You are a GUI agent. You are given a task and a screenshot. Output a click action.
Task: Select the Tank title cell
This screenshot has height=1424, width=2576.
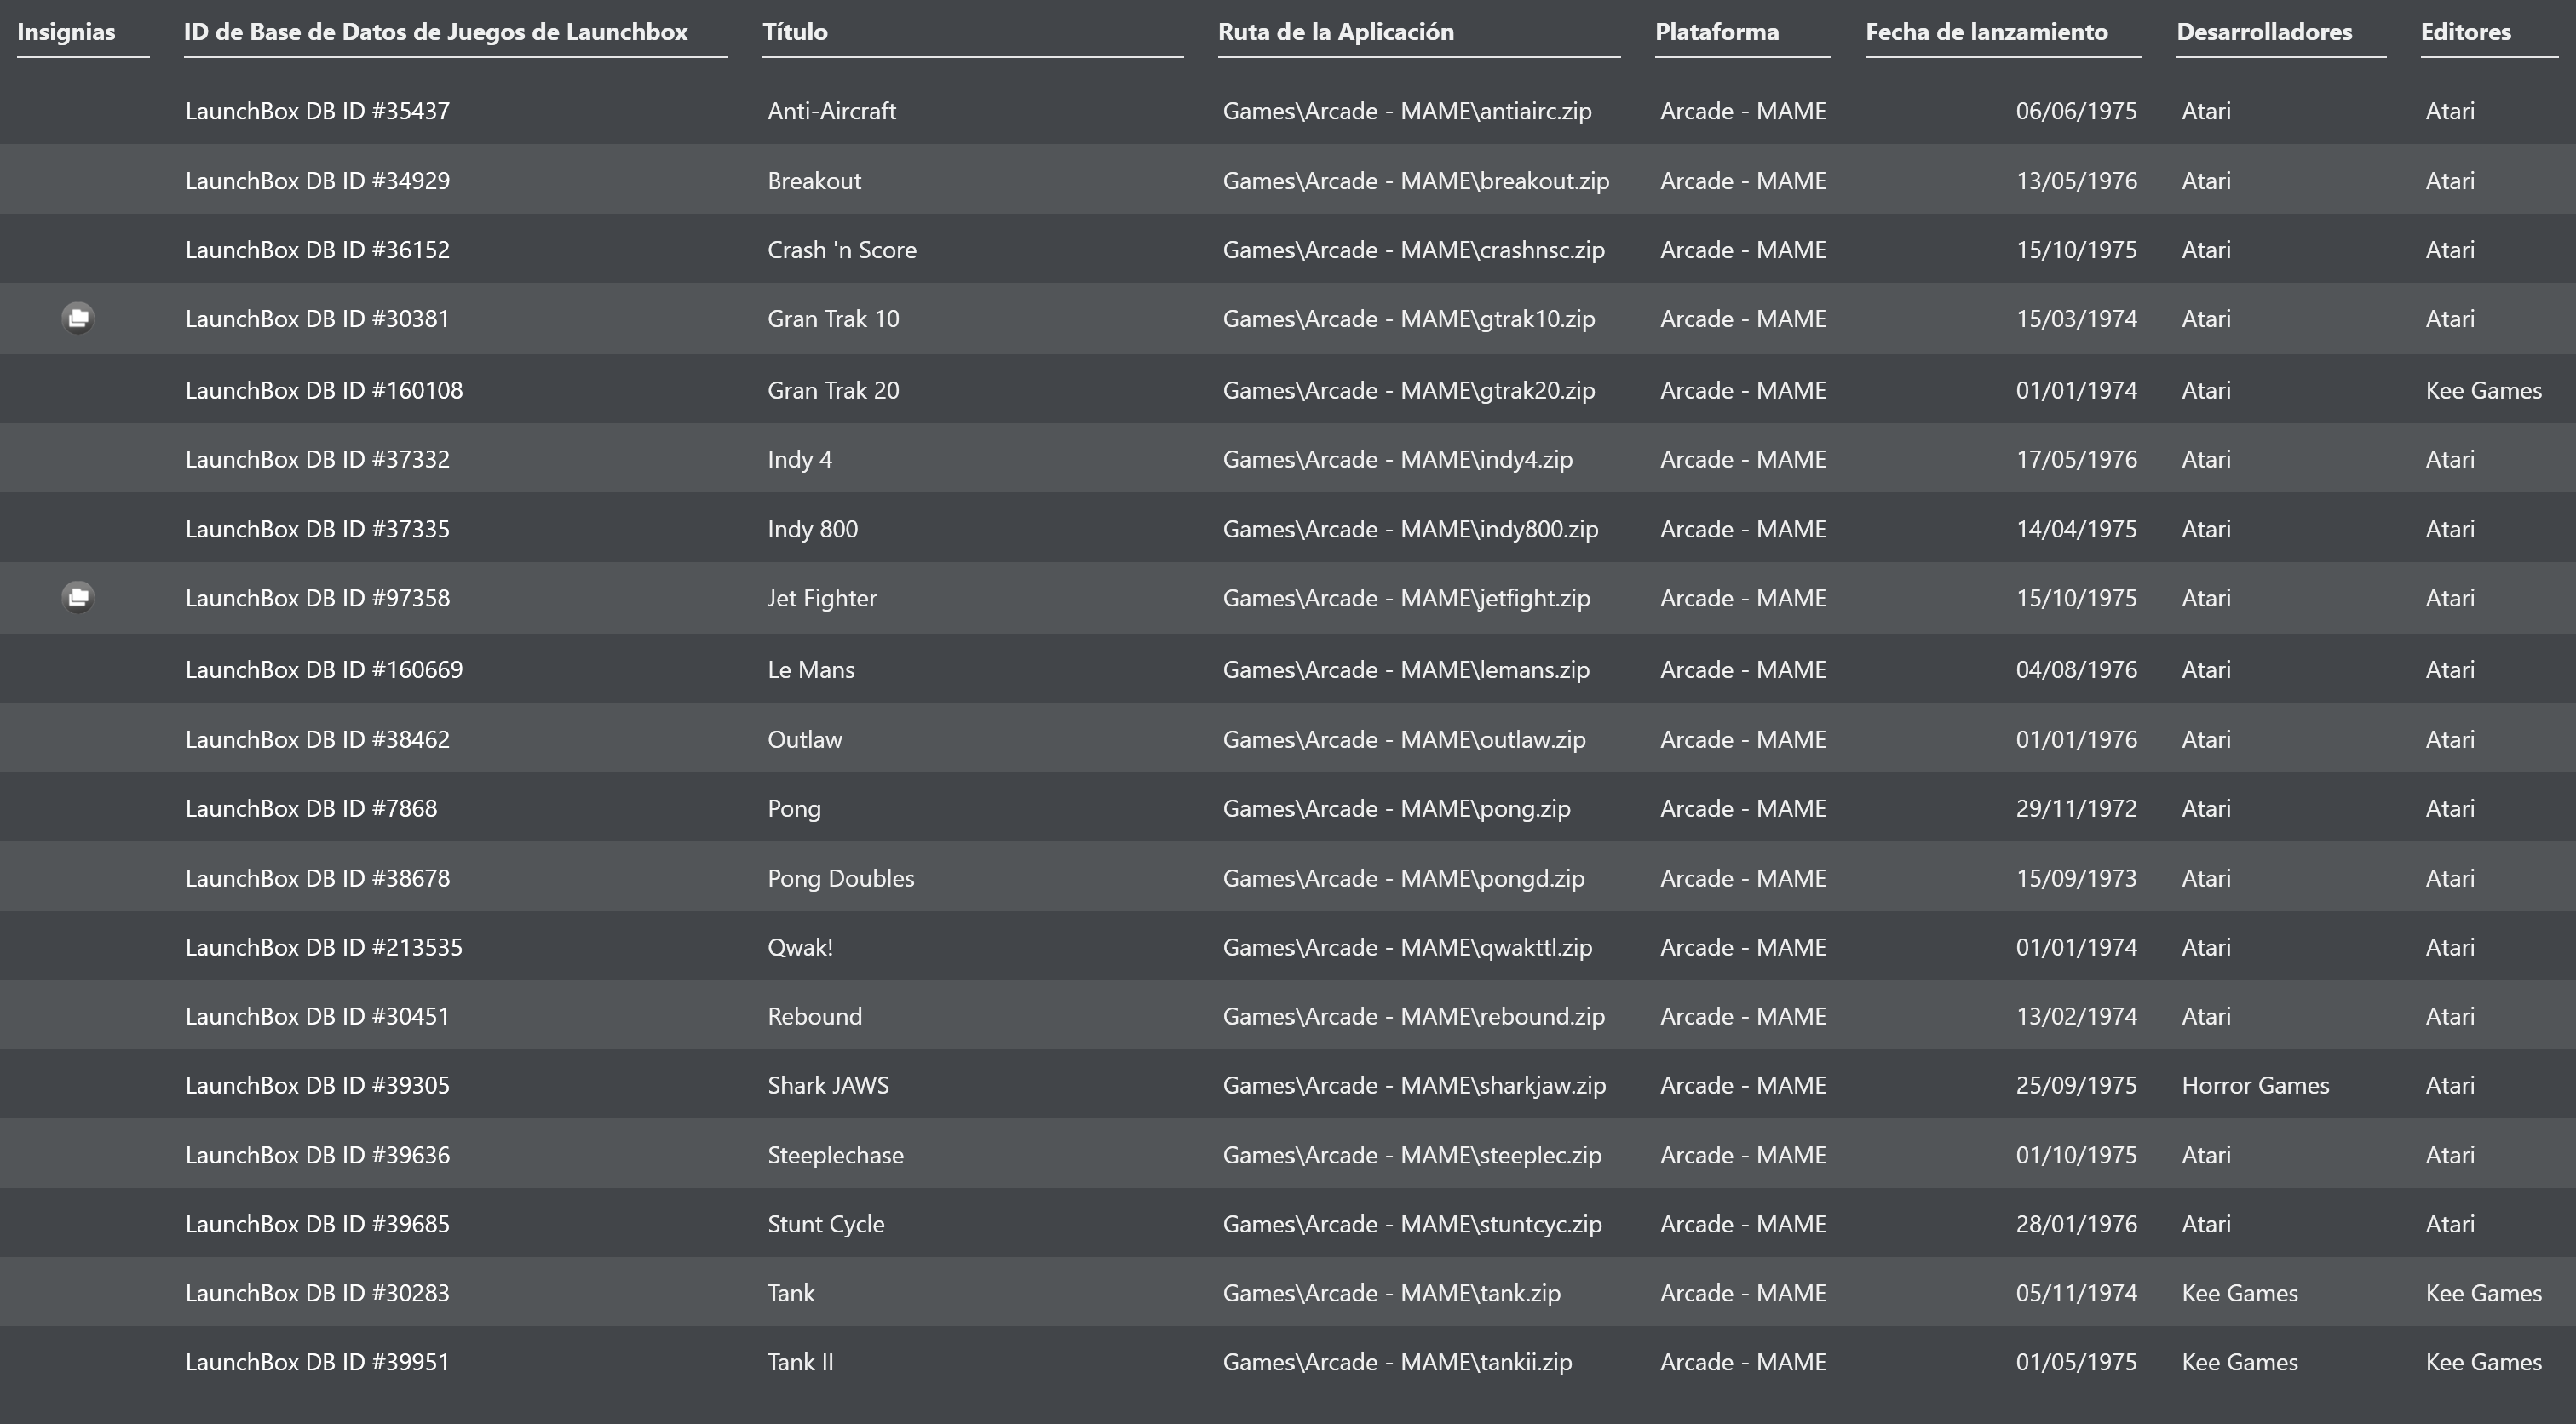(x=791, y=1293)
